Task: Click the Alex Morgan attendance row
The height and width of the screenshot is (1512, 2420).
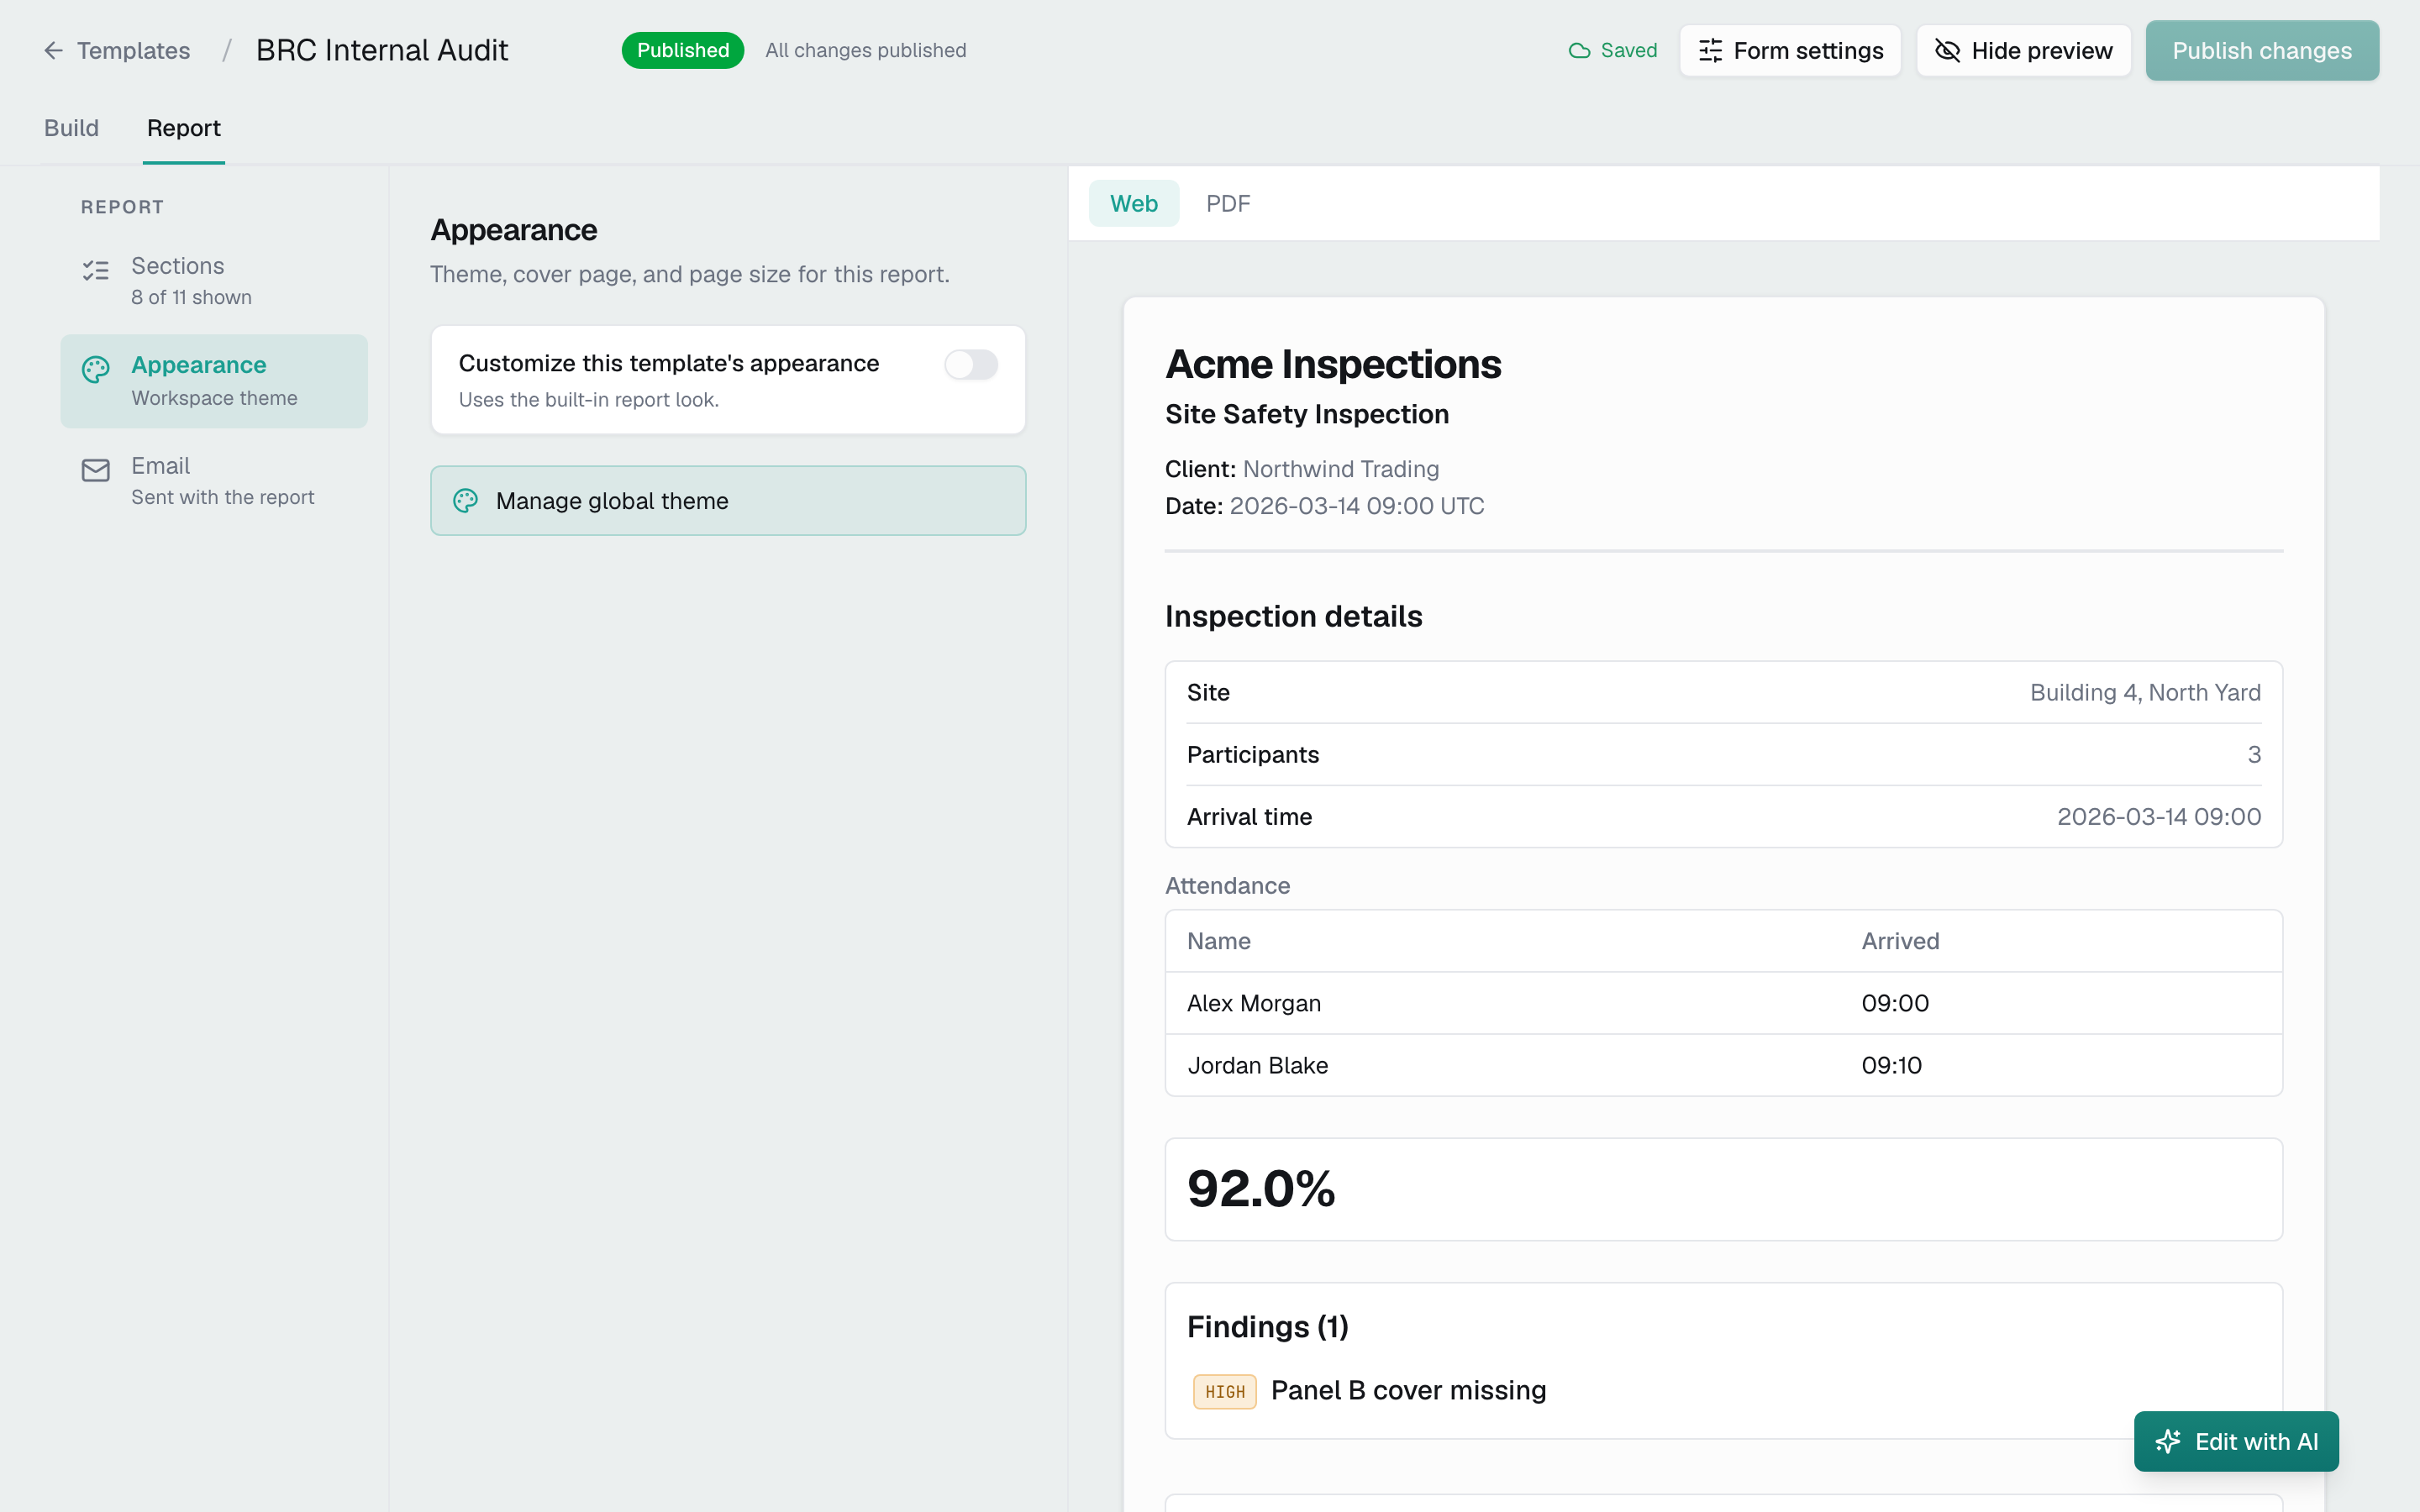Action: [x=1723, y=1003]
